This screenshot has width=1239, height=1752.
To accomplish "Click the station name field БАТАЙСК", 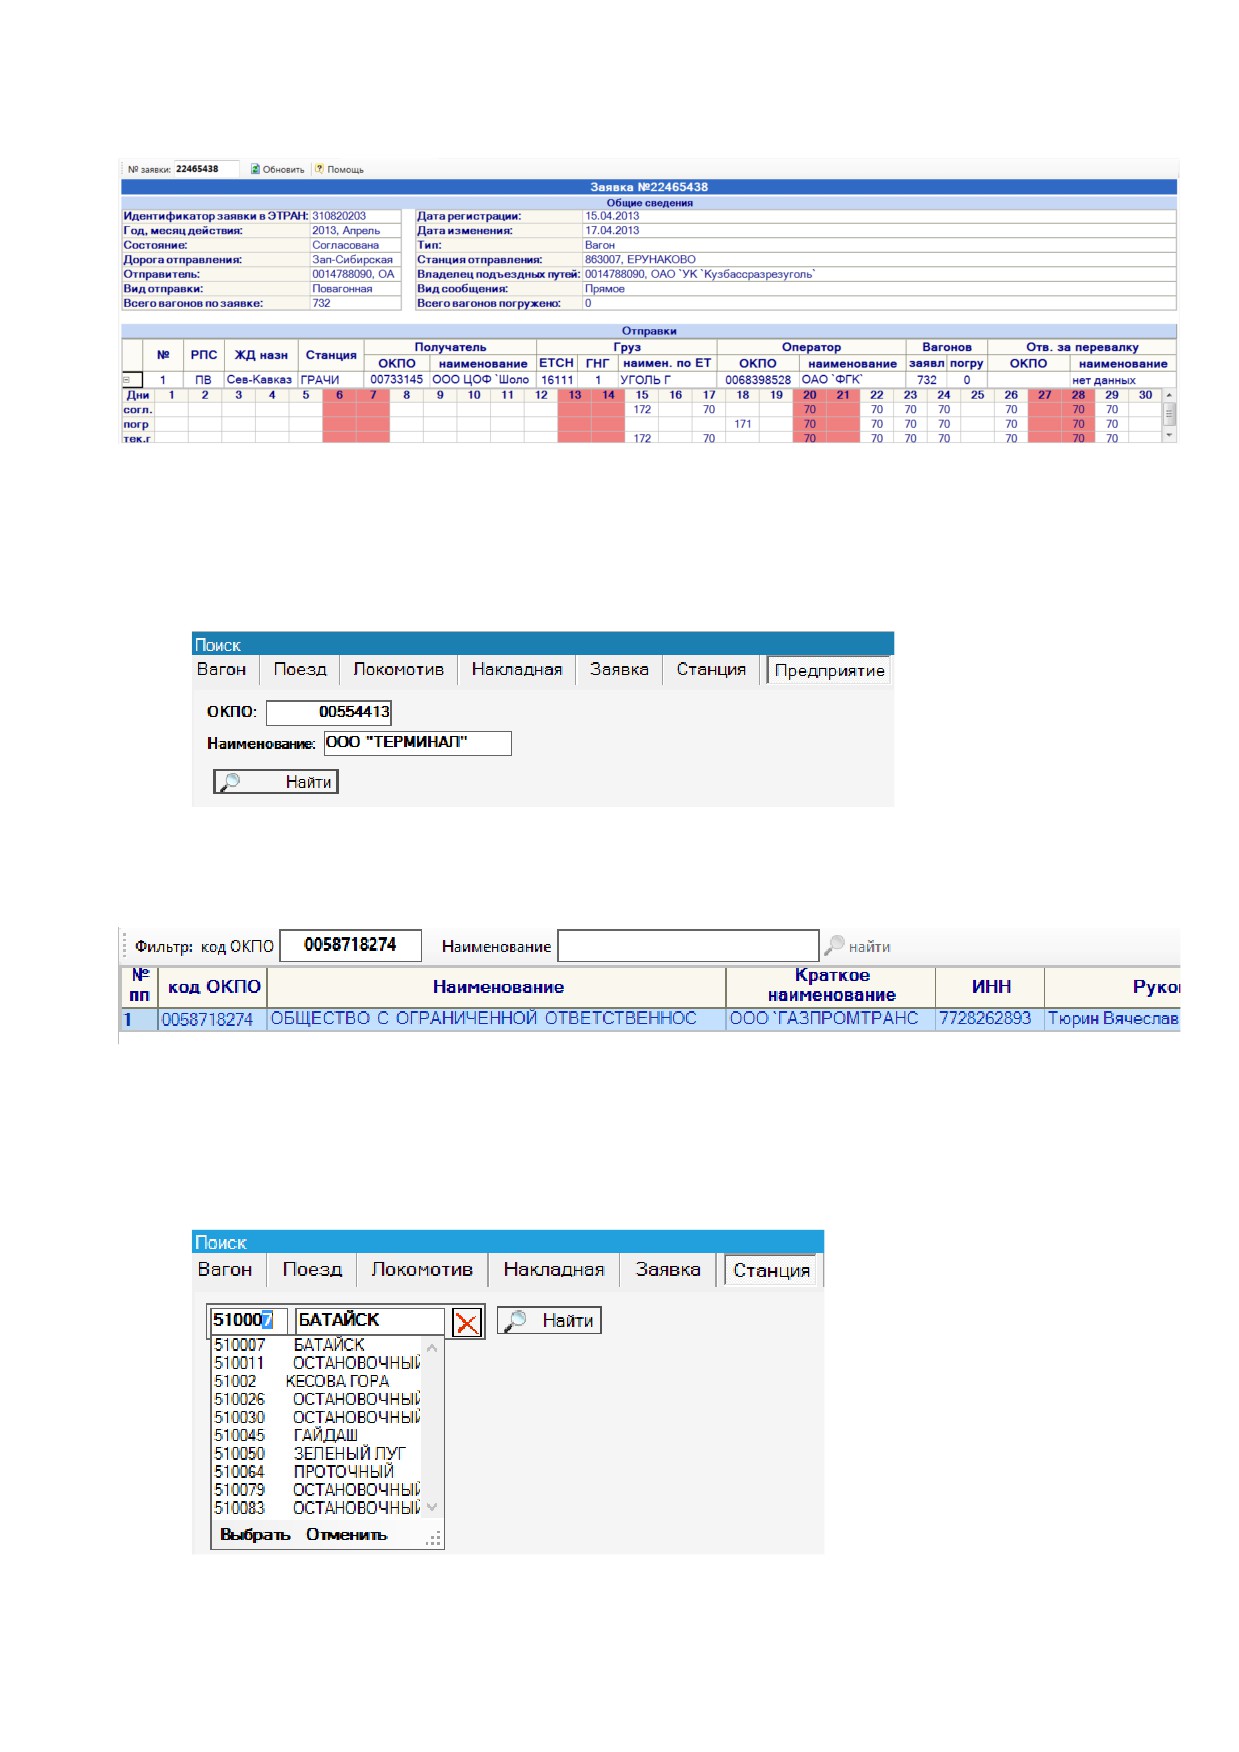I will pos(370,1320).
